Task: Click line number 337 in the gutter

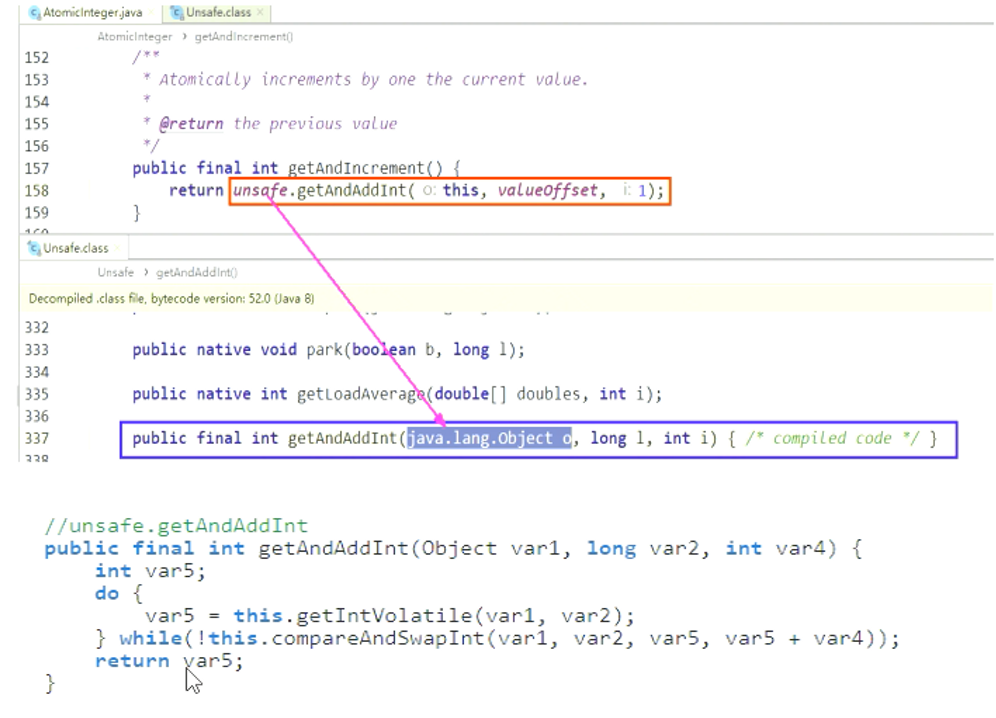Action: pyautogui.click(x=36, y=438)
